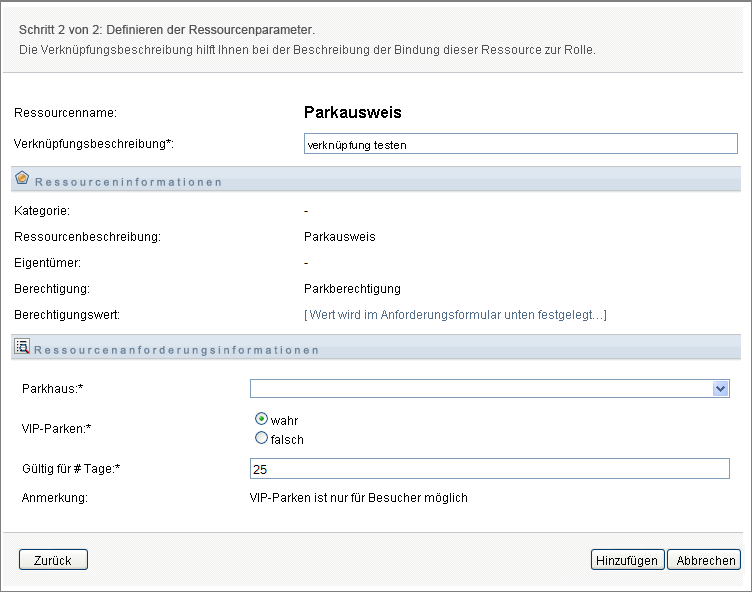The width and height of the screenshot is (752, 592).
Task: Open the 'Wert wird im Anforderungsformular' link
Action: (x=455, y=315)
